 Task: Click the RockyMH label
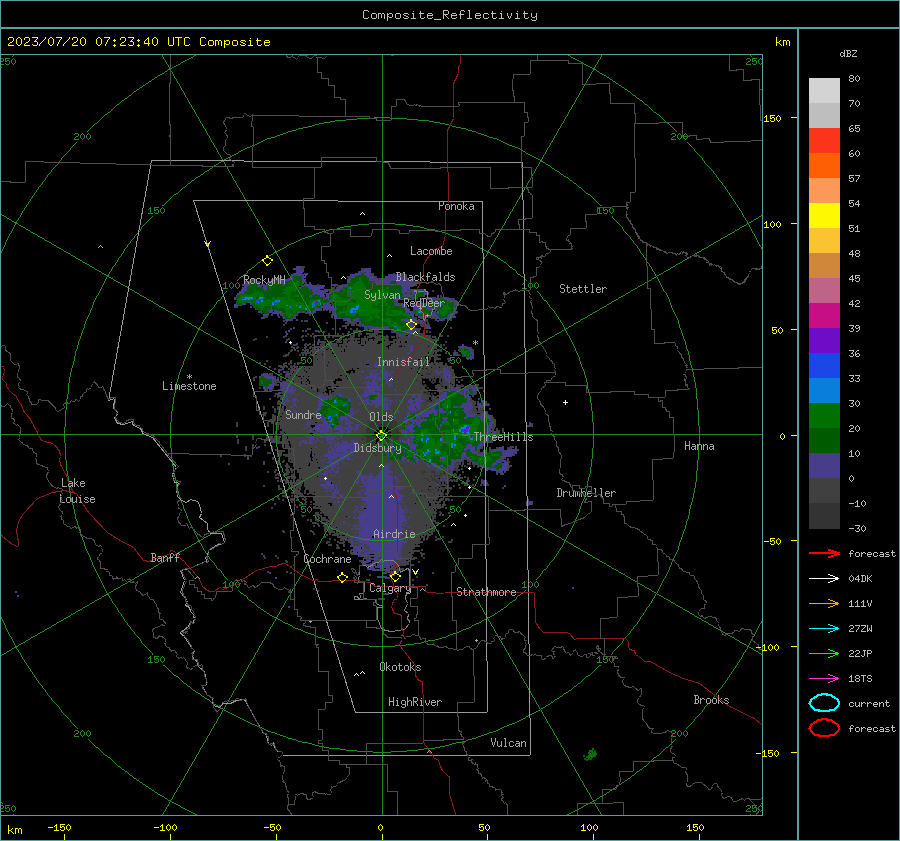[x=264, y=280]
